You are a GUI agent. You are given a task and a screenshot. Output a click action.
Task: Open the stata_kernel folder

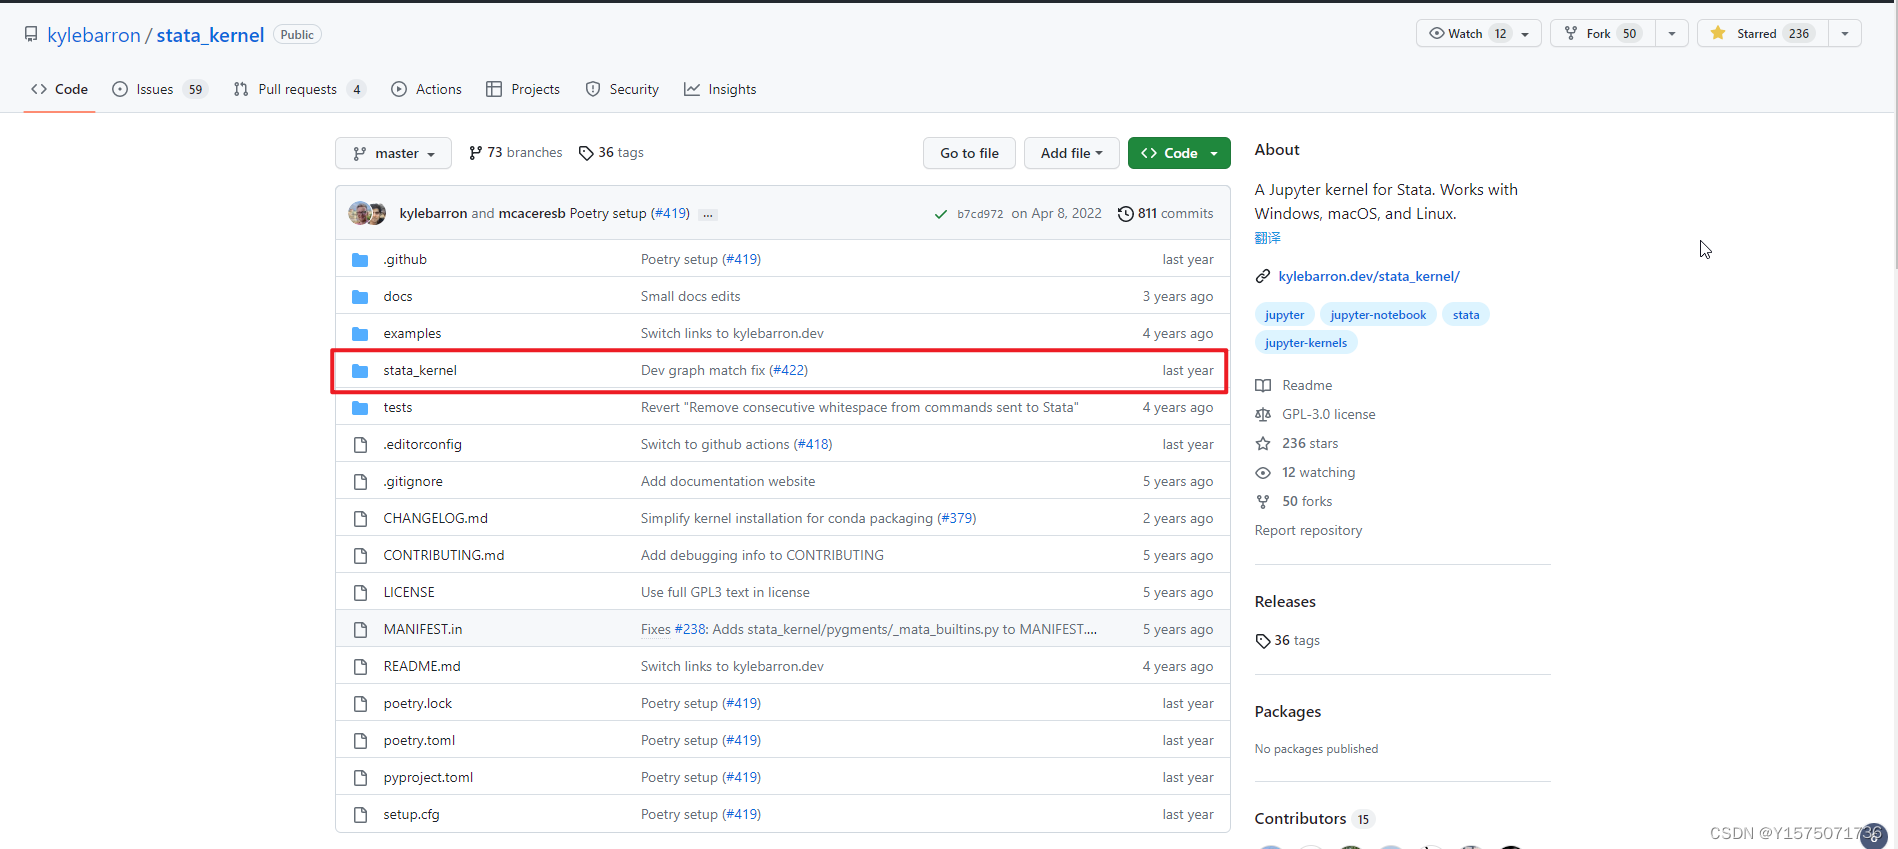420,371
